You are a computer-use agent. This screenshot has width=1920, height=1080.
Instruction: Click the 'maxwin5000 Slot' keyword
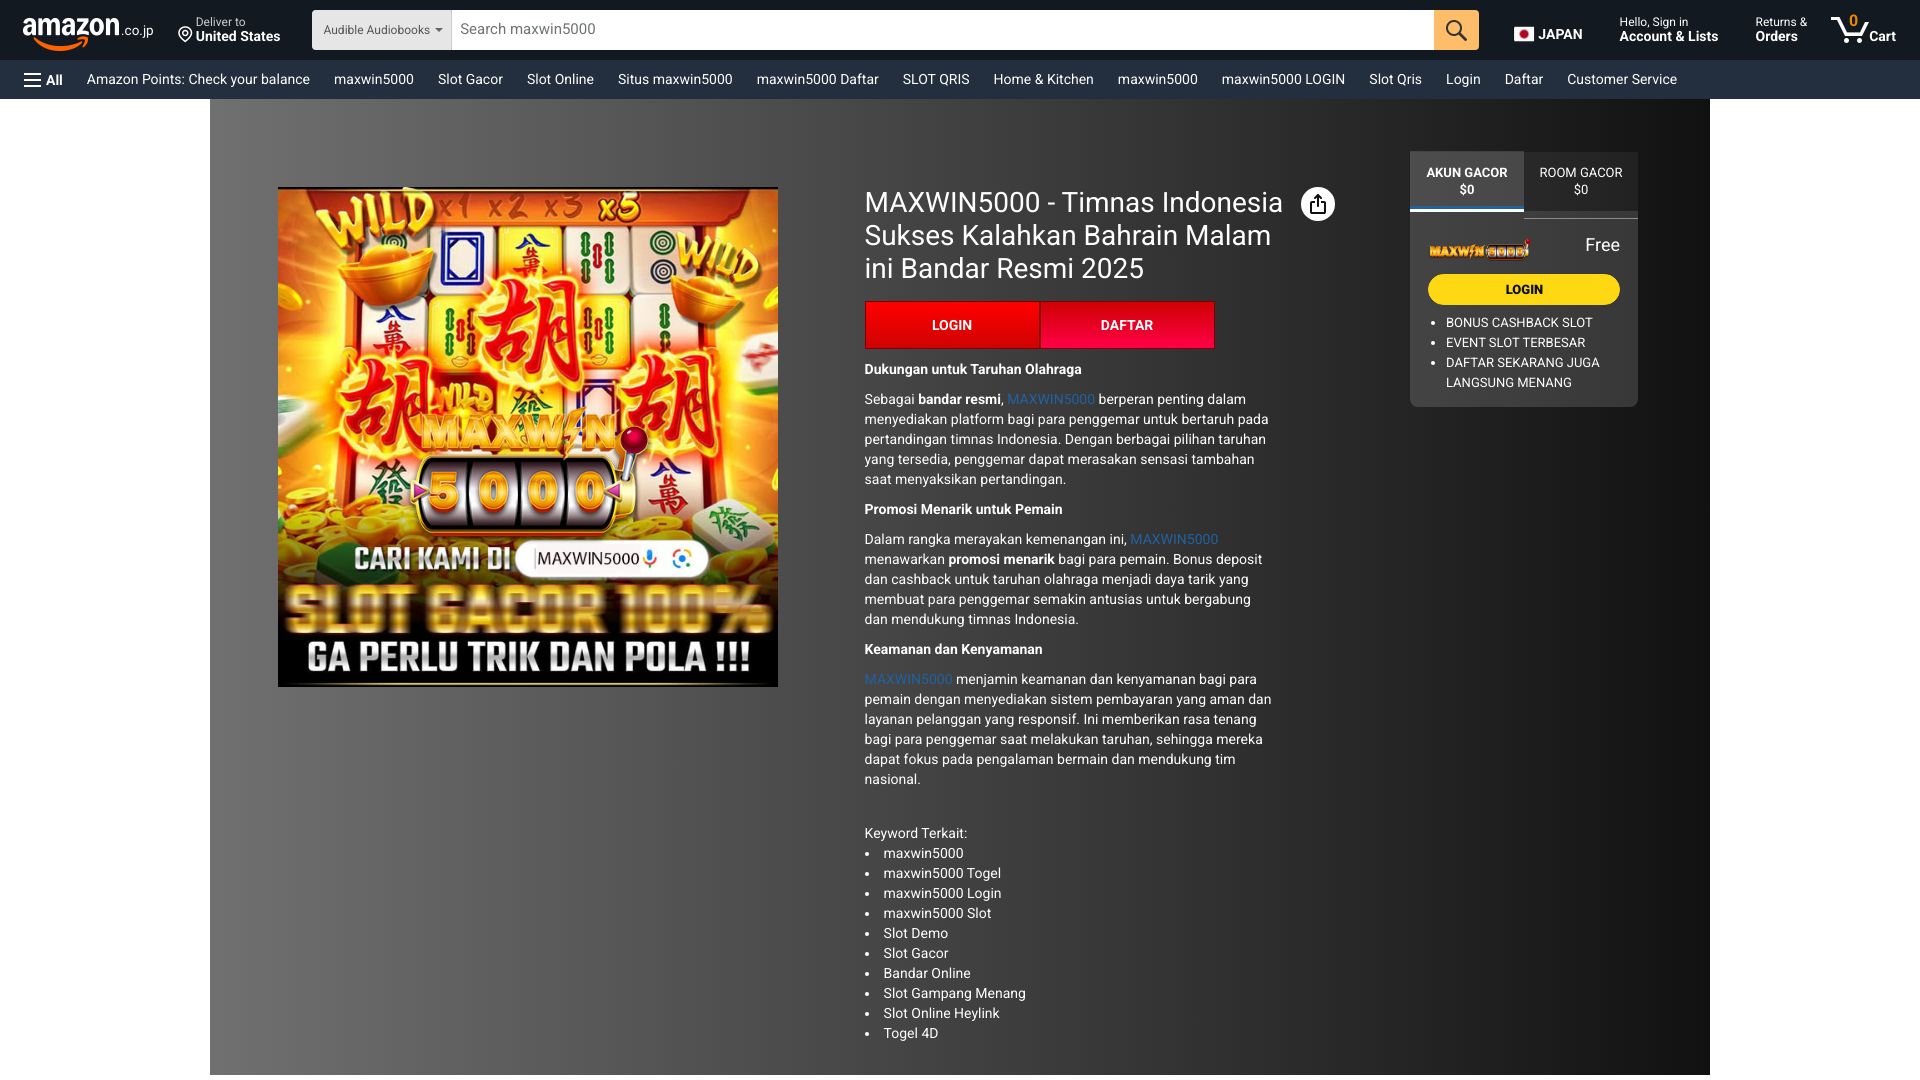[937, 914]
